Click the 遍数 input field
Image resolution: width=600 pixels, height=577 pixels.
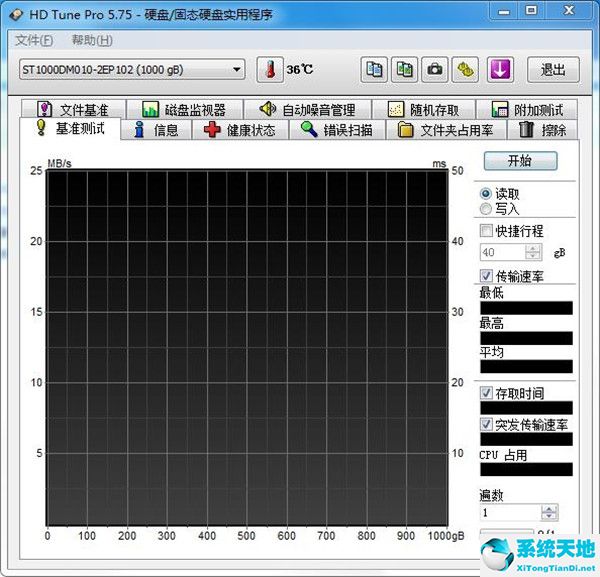coord(511,513)
